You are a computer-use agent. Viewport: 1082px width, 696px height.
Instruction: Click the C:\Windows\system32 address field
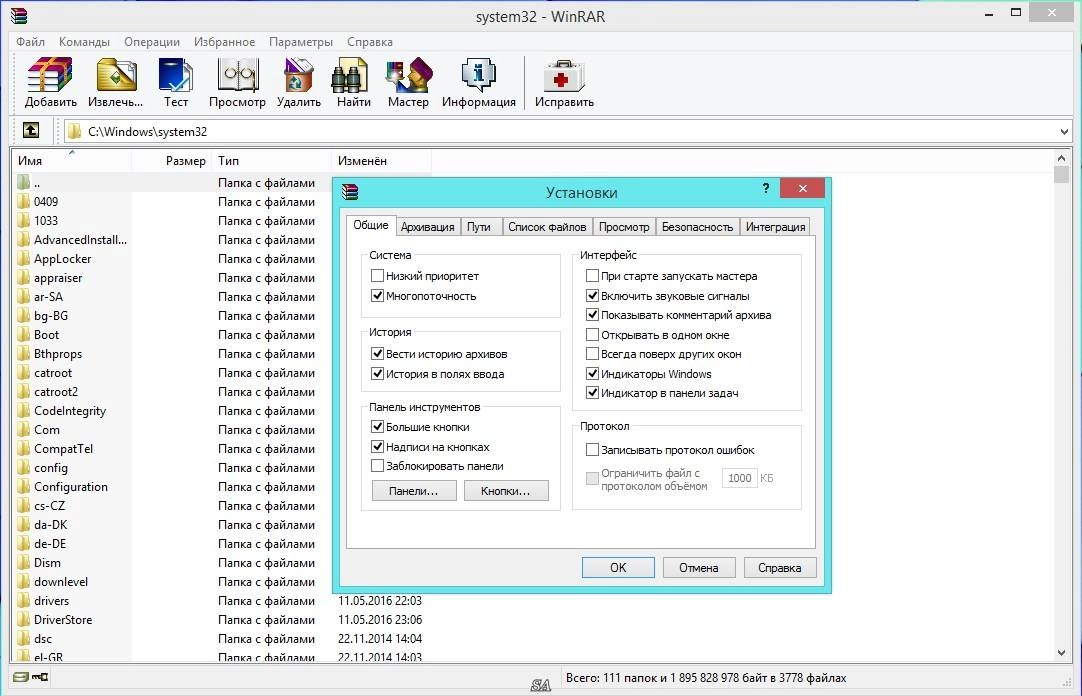pyautogui.click(x=566, y=131)
